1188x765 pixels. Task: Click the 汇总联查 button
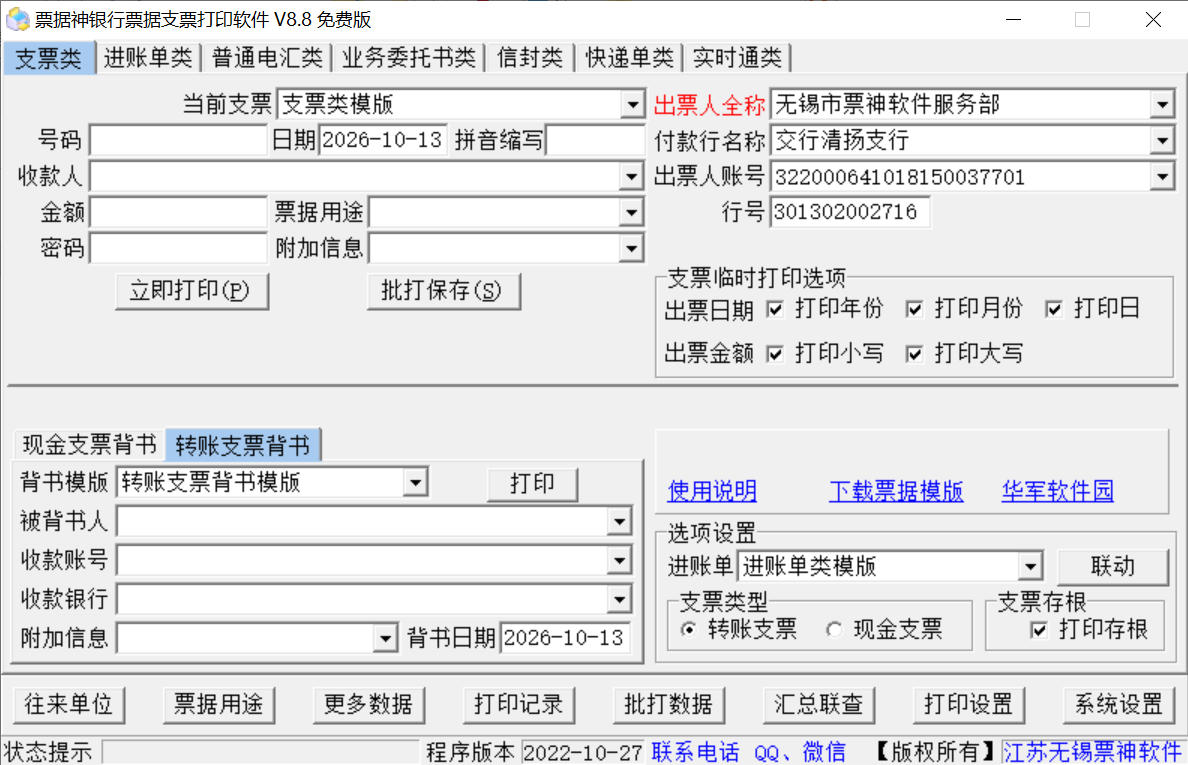pyautogui.click(x=819, y=705)
